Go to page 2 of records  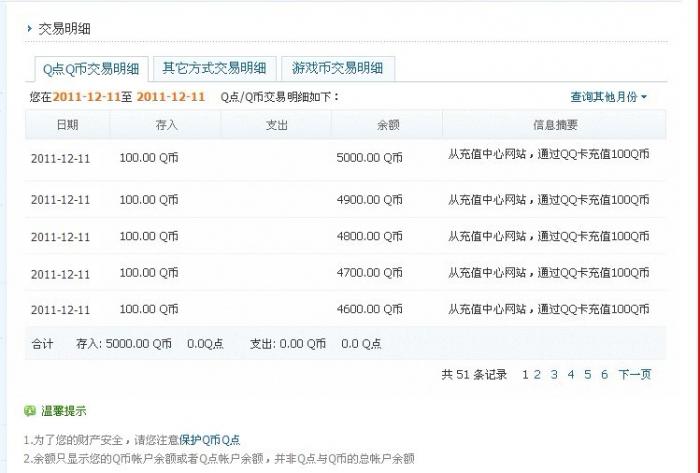click(x=538, y=375)
